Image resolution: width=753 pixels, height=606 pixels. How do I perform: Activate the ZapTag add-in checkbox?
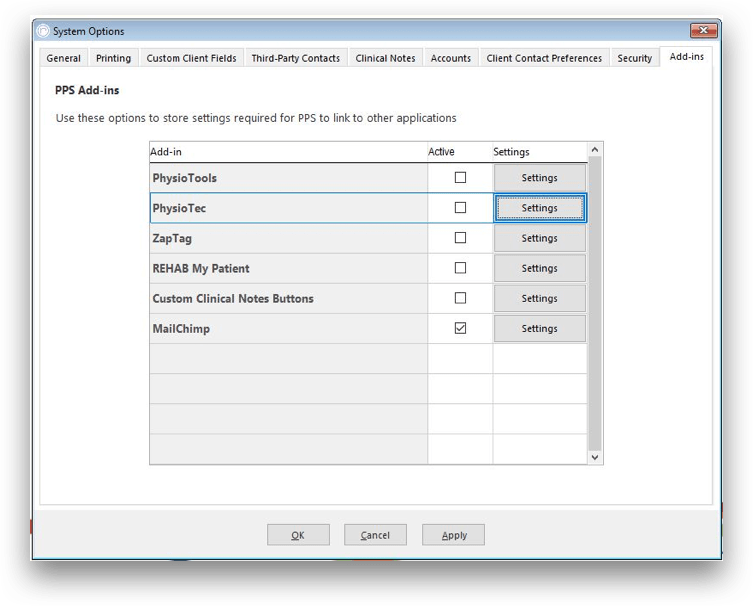pyautogui.click(x=460, y=238)
